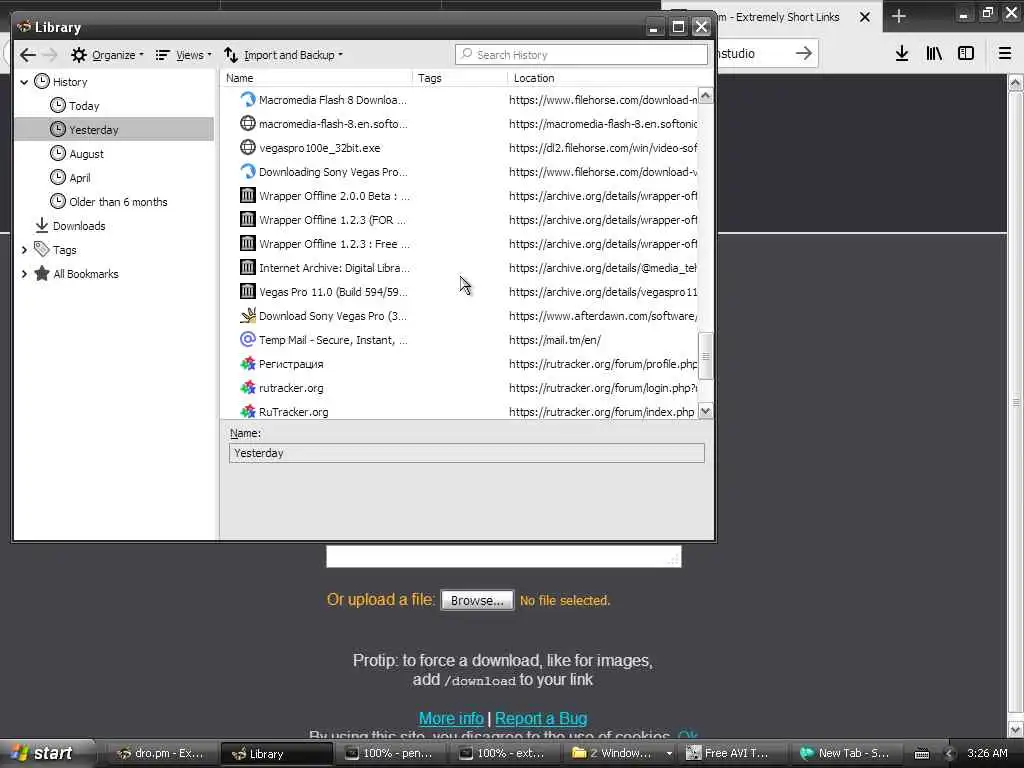Image resolution: width=1024 pixels, height=768 pixels.
Task: Select Vegas Pro 11.0 Build entry
Action: point(460,292)
